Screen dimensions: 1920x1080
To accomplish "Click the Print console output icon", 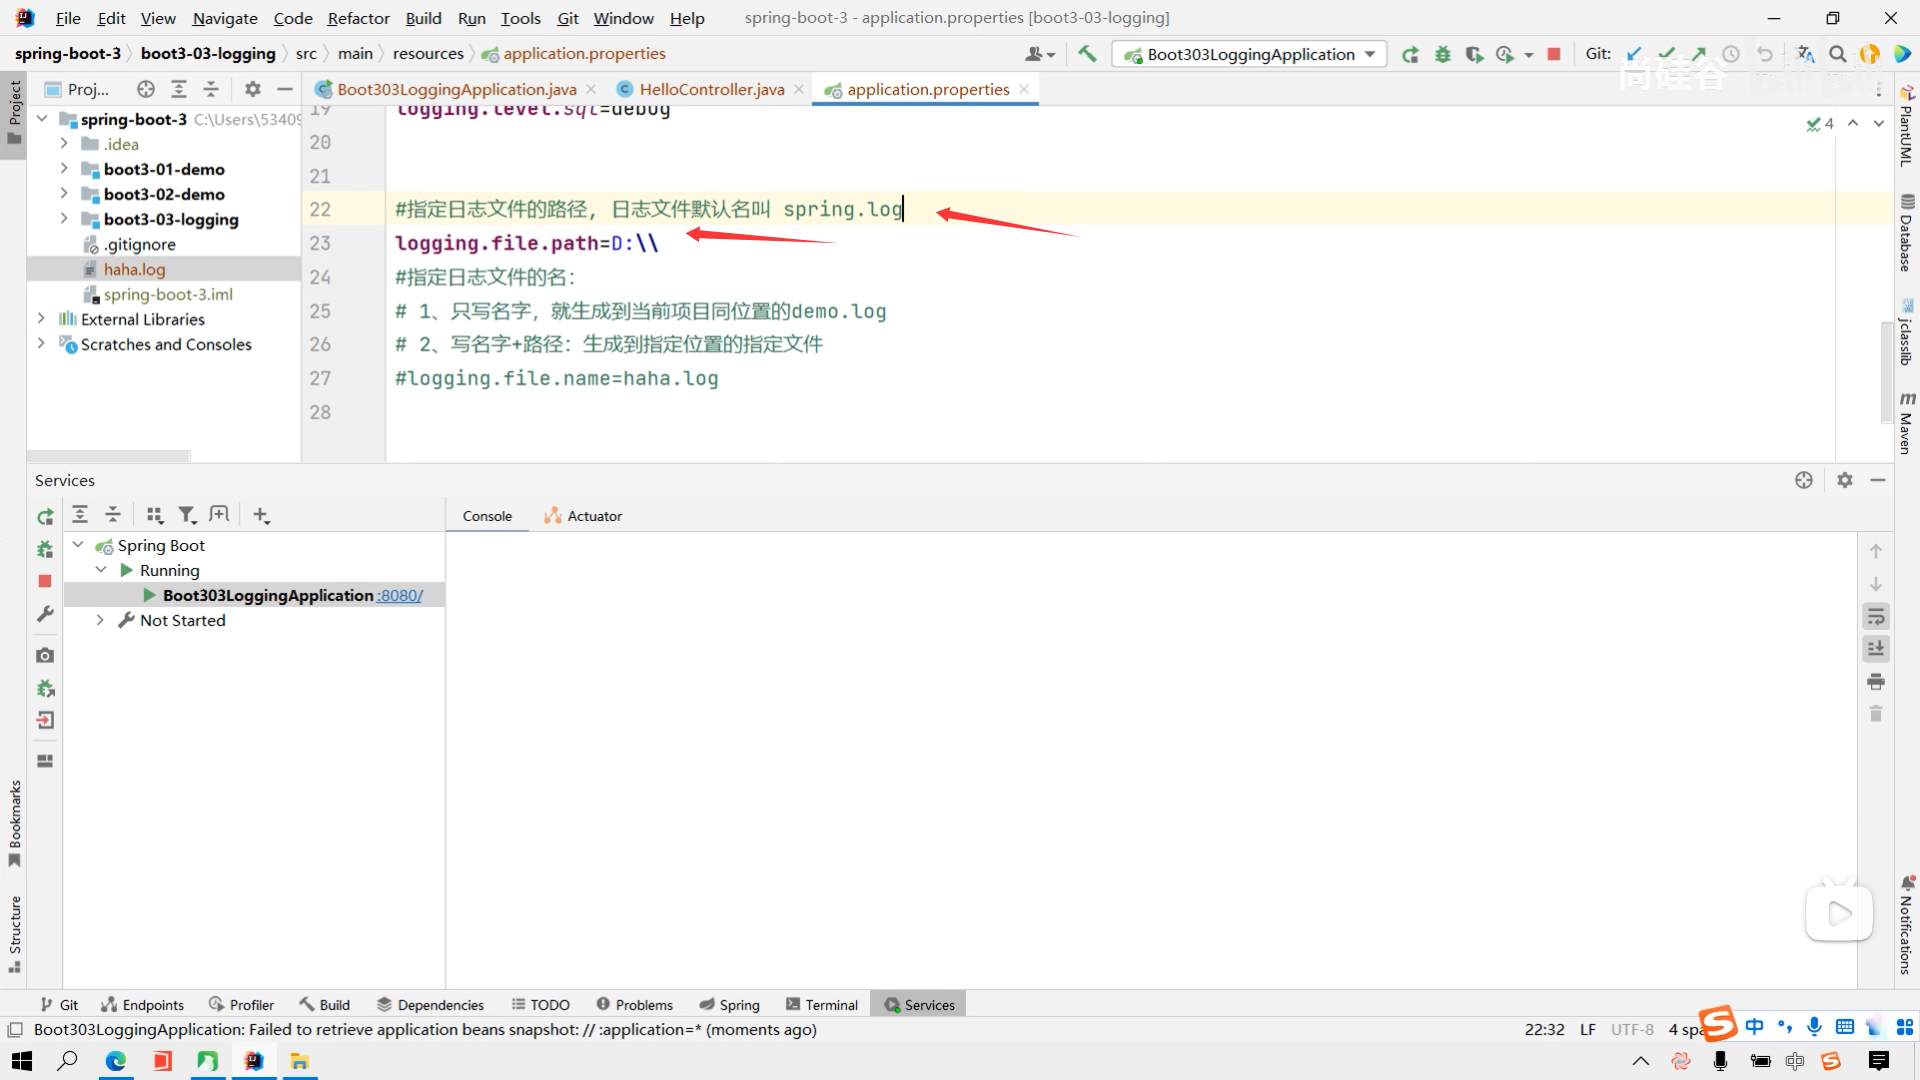I will [x=1876, y=682].
